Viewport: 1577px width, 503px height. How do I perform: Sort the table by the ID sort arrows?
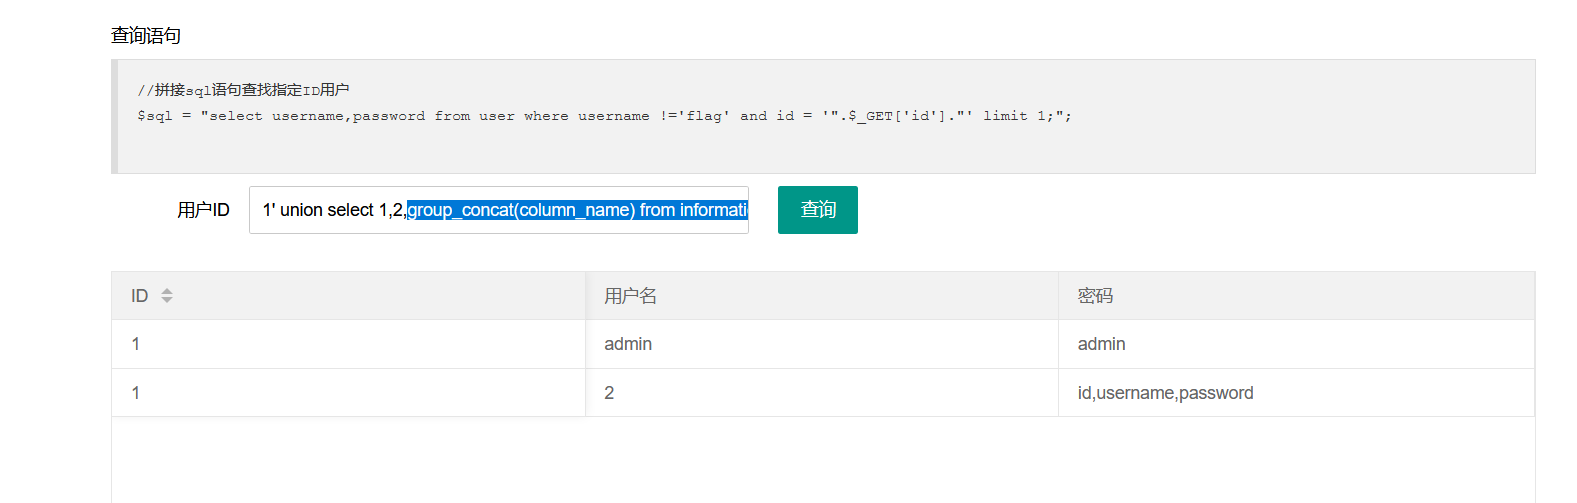click(x=167, y=296)
